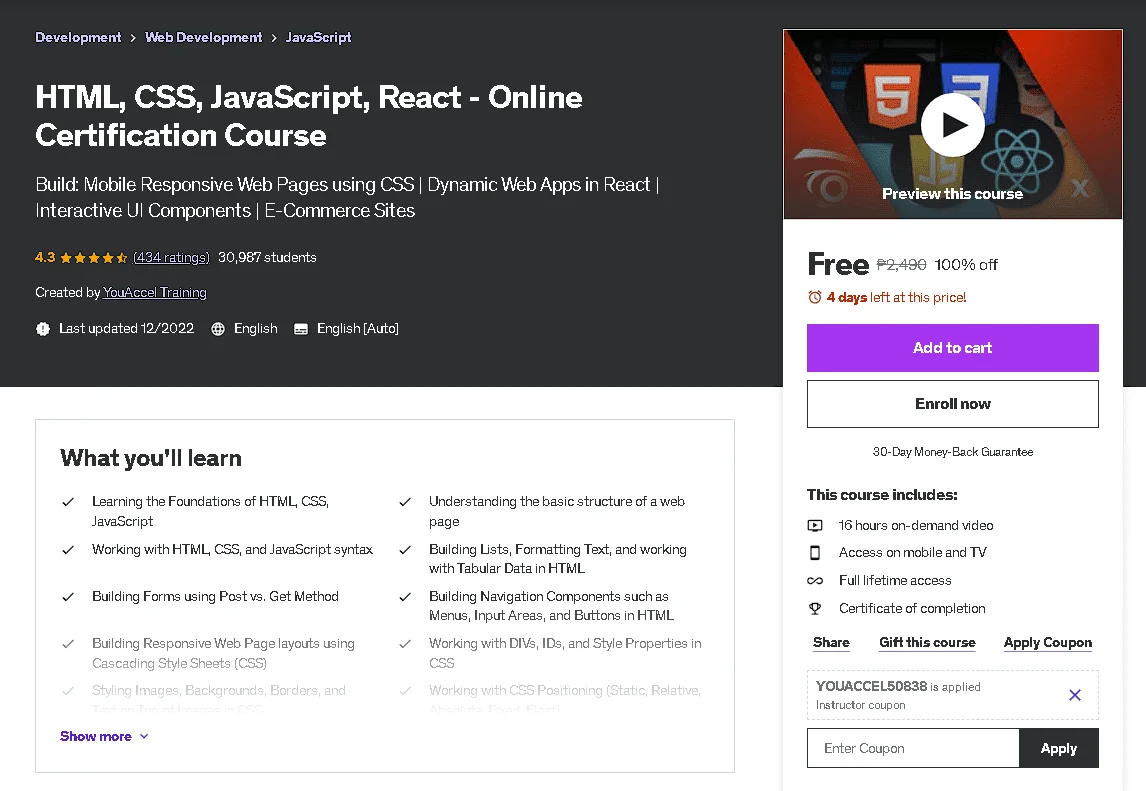Click the lifetime access infinity icon

(815, 580)
